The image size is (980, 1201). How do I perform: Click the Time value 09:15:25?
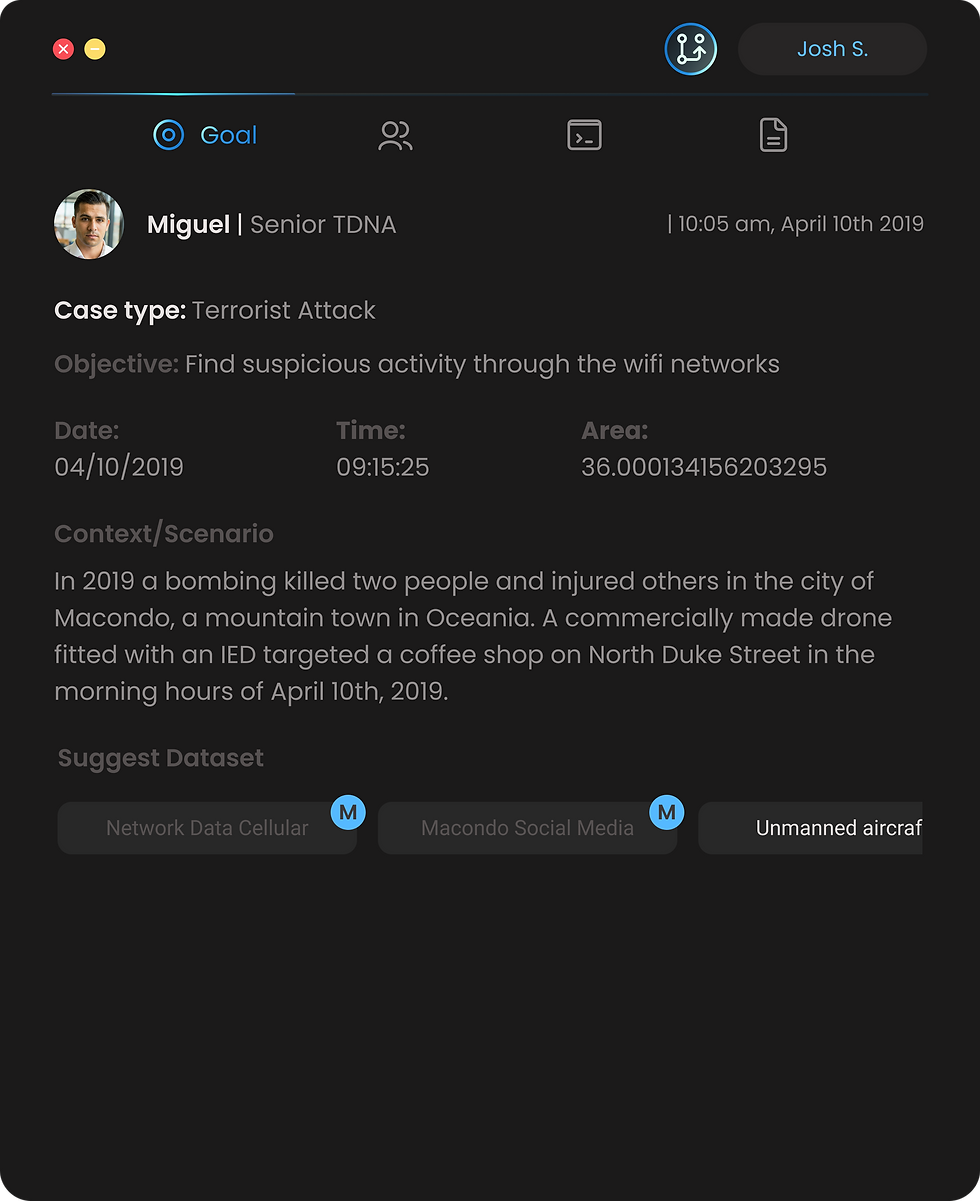pyautogui.click(x=382, y=467)
